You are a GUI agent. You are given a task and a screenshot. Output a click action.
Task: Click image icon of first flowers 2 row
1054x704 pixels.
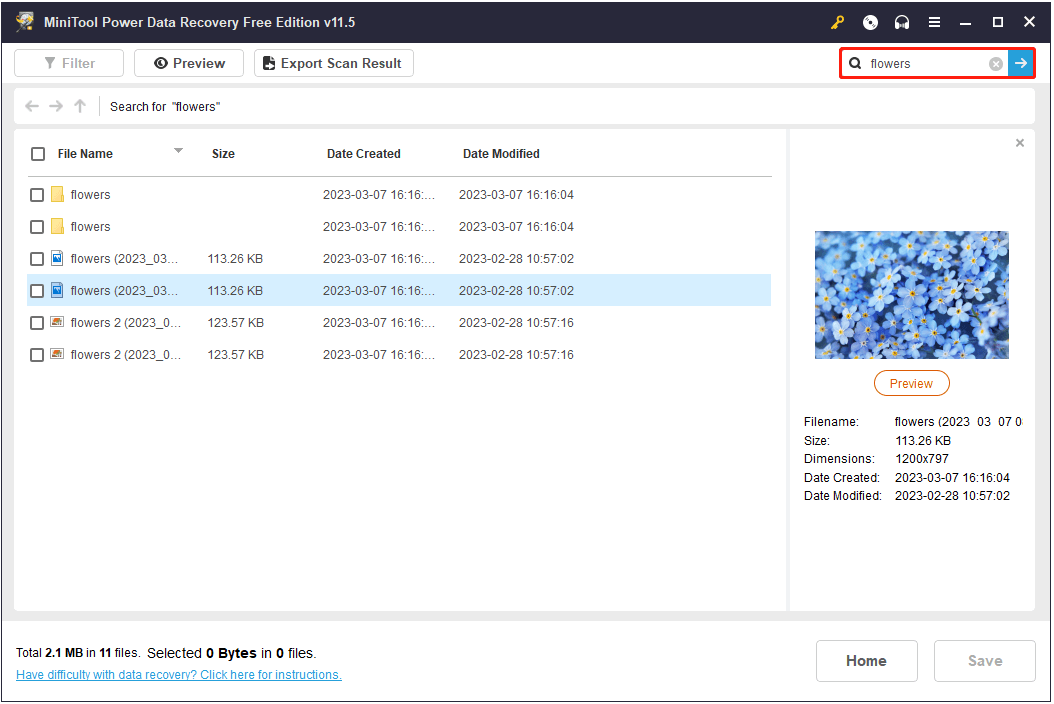[57, 322]
